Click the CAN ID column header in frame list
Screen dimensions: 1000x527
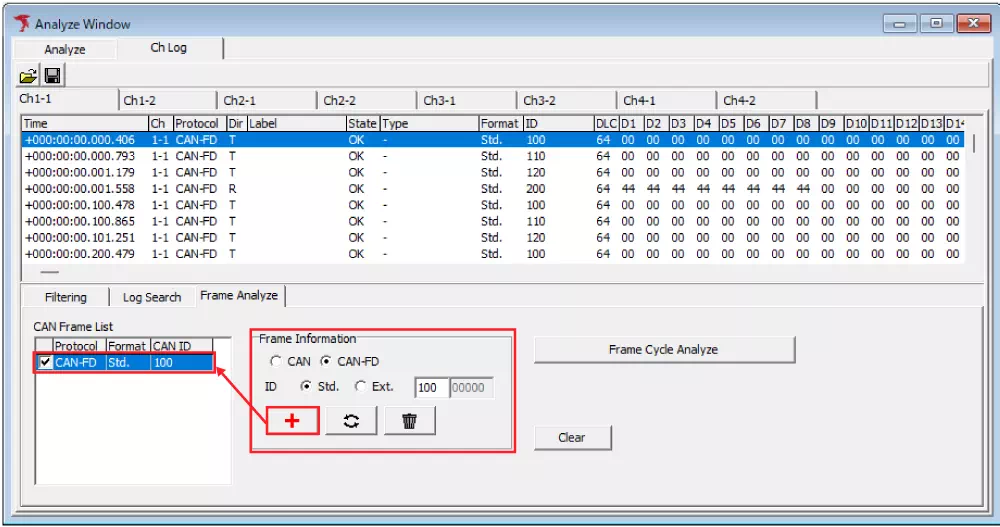[x=182, y=346]
